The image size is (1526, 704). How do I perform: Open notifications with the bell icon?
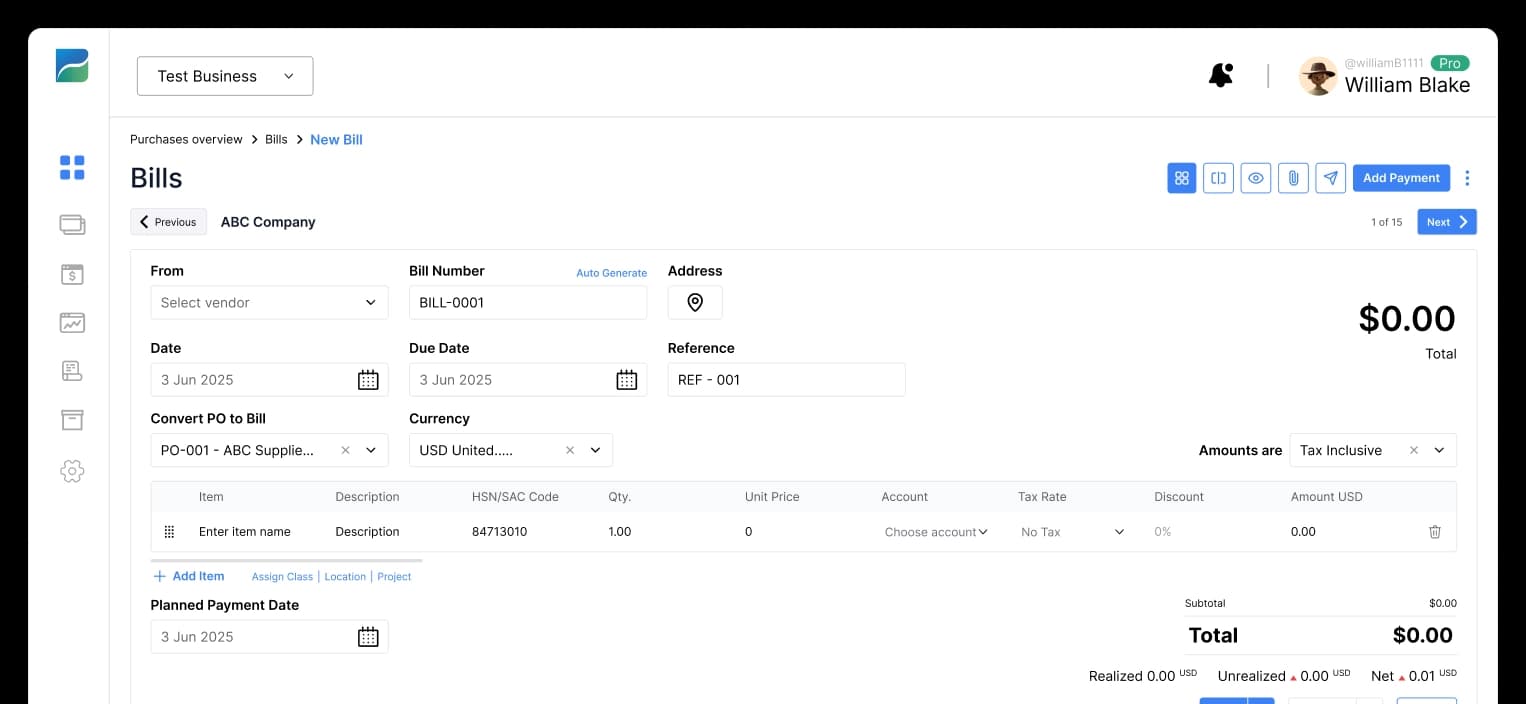[x=1220, y=75]
